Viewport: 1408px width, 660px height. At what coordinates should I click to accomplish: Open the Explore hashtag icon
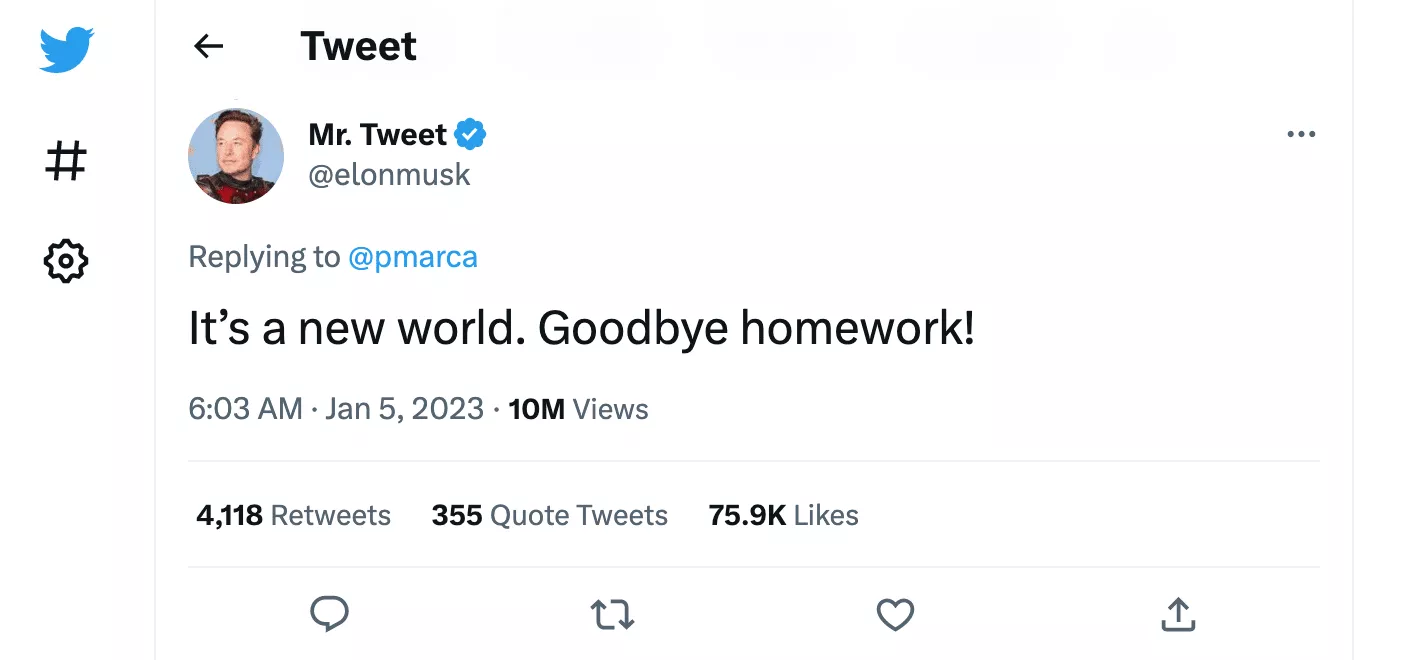click(66, 160)
